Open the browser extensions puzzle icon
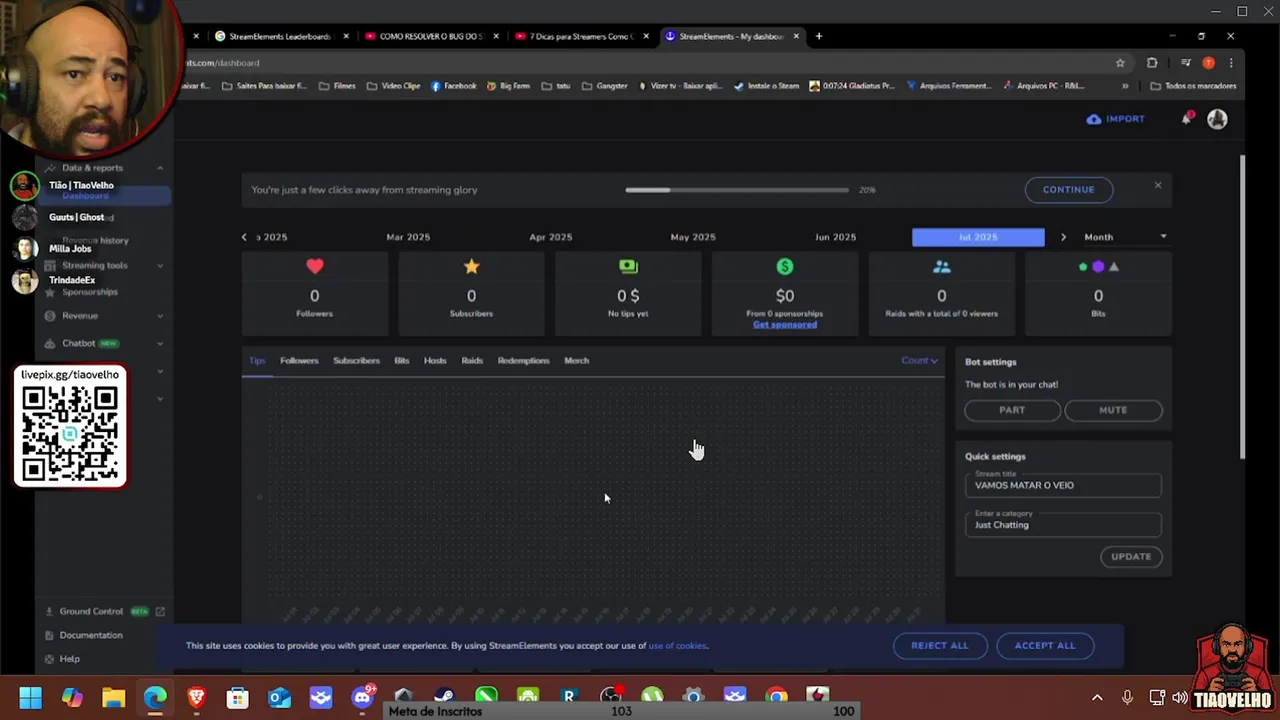The width and height of the screenshot is (1280, 720). coord(1152,62)
